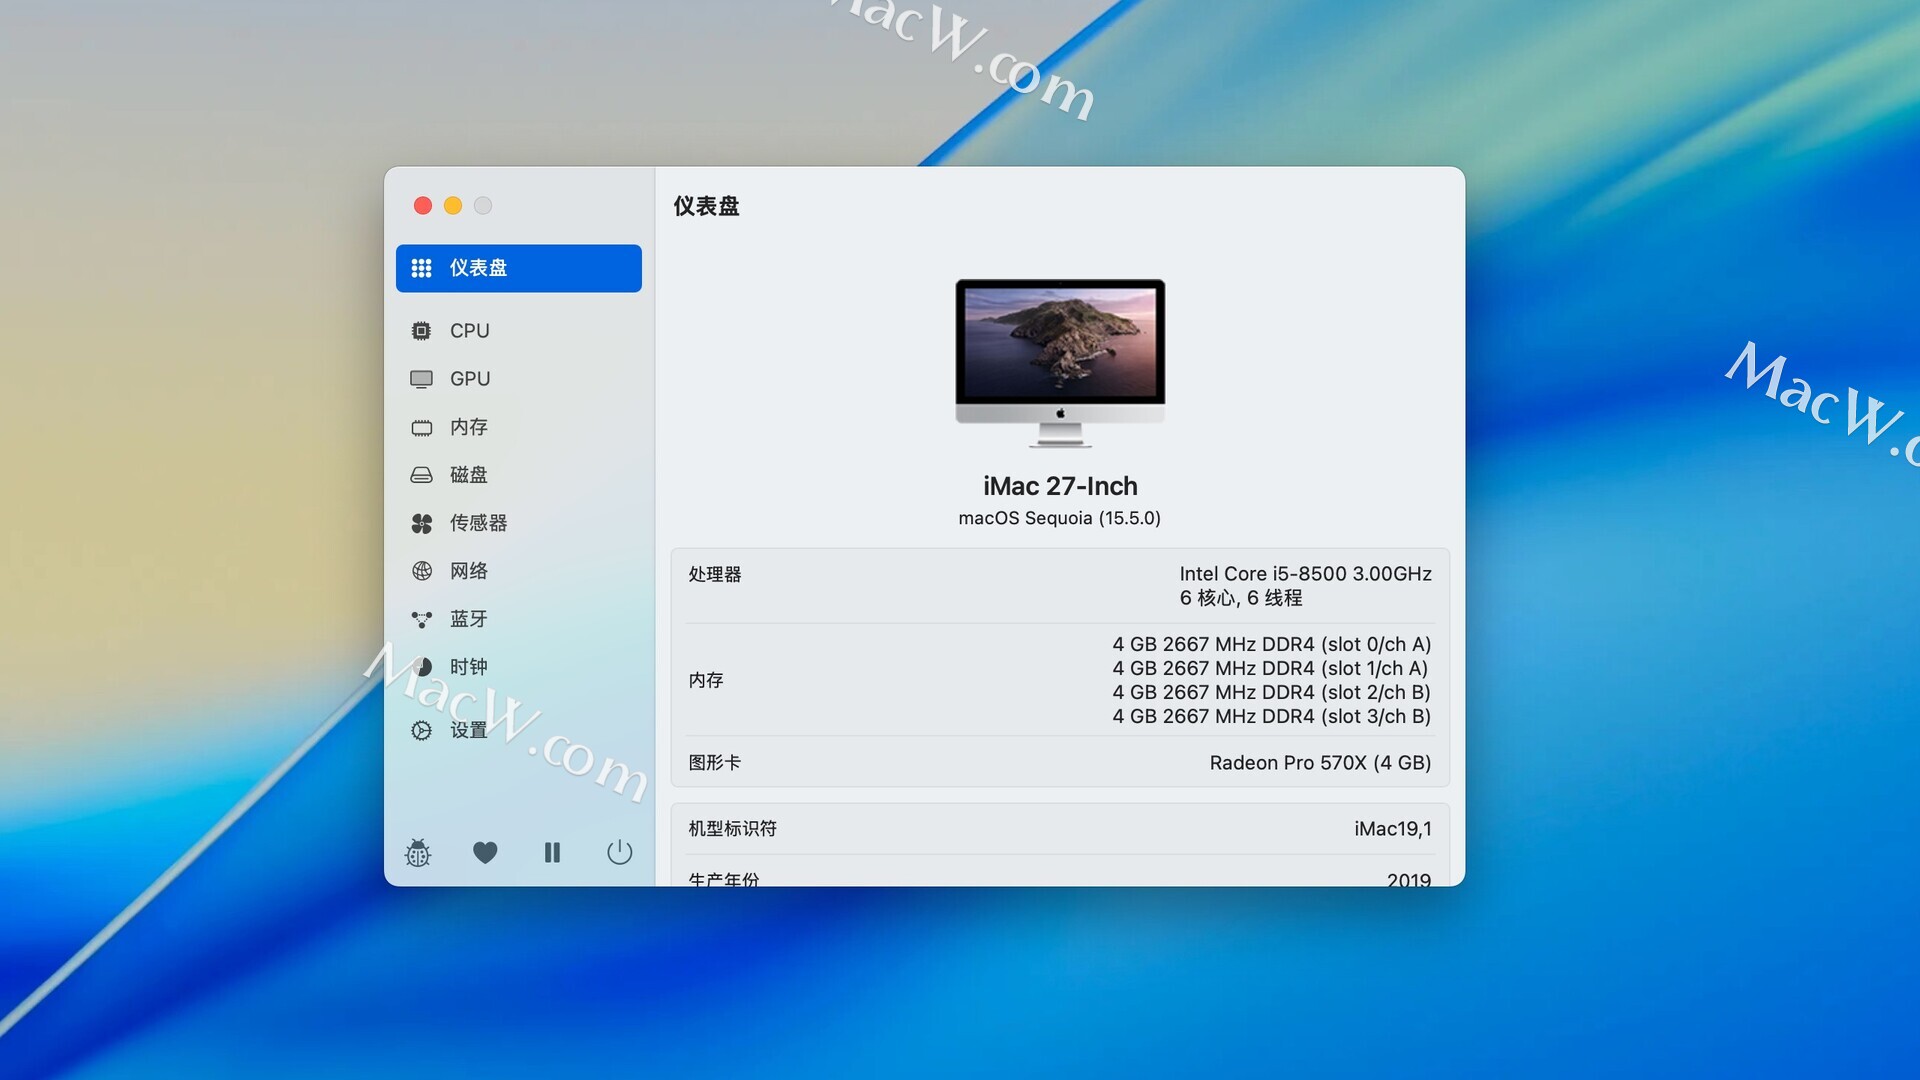Click the power icon to quit
The width and height of the screenshot is (1920, 1080).
click(x=620, y=852)
